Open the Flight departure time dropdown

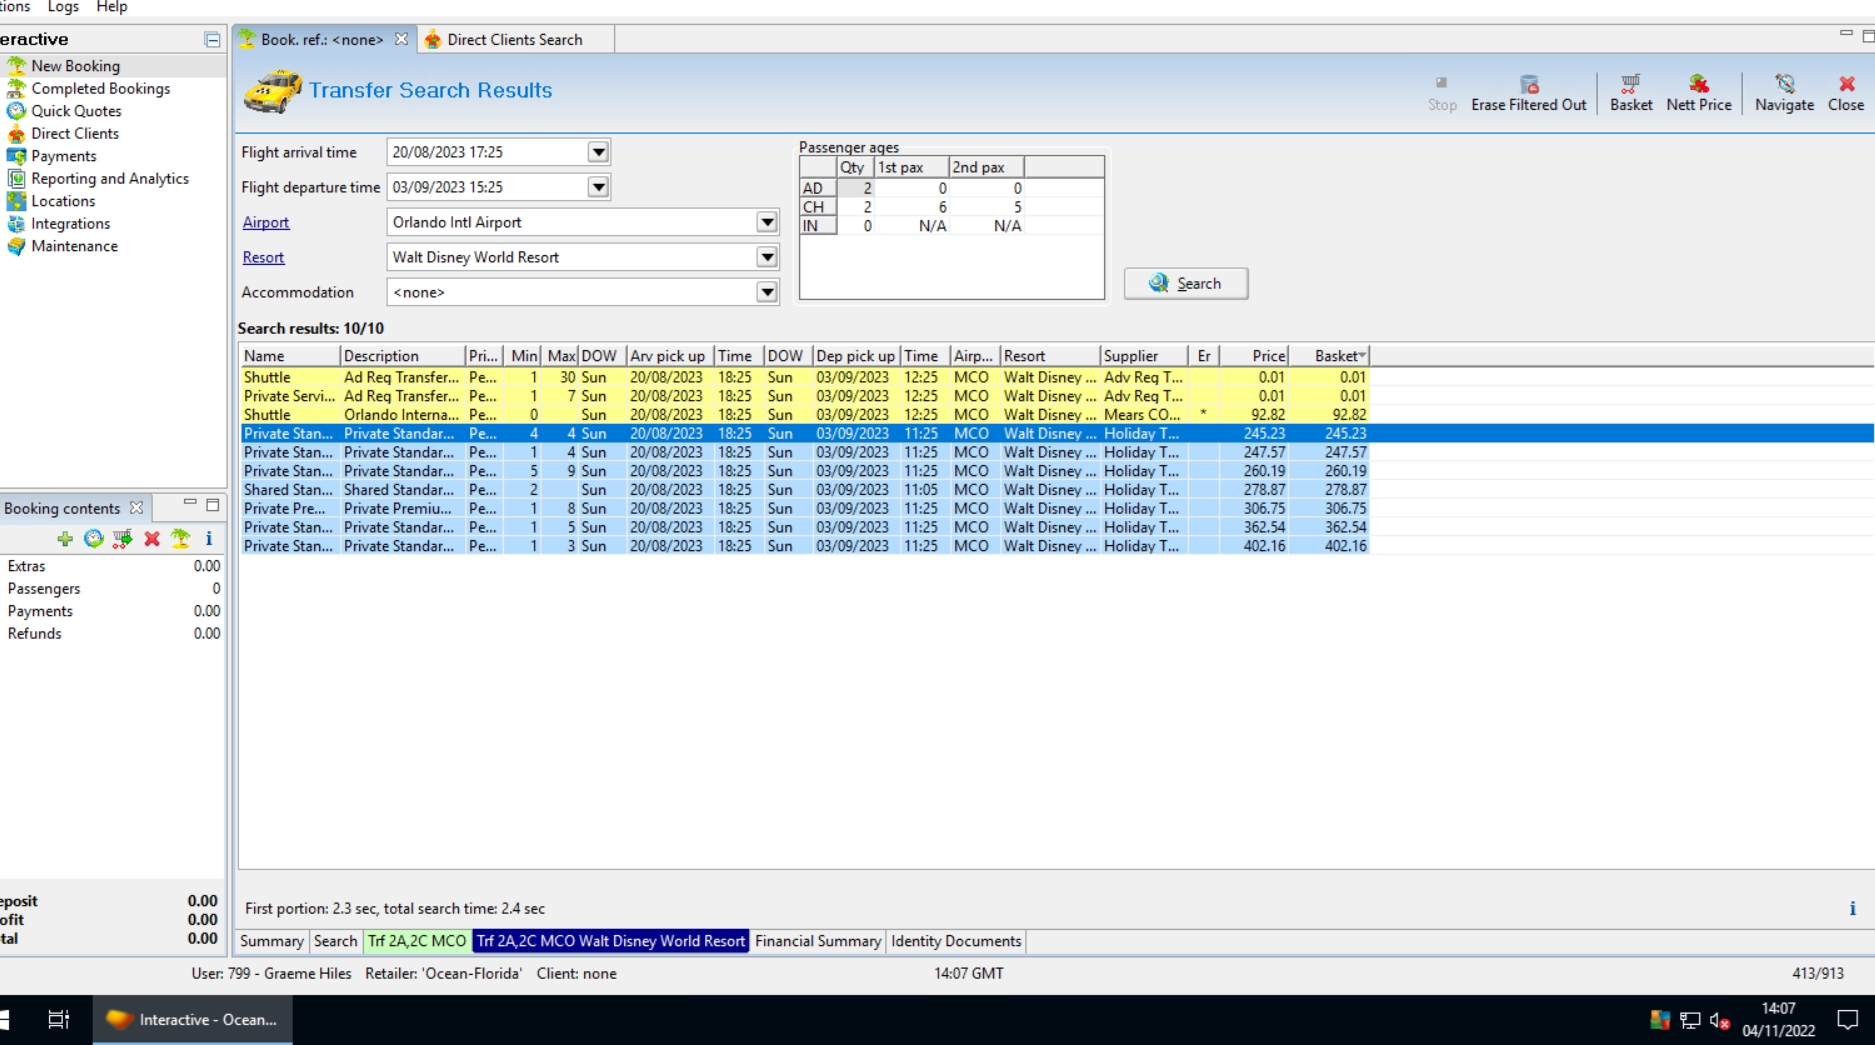598,187
